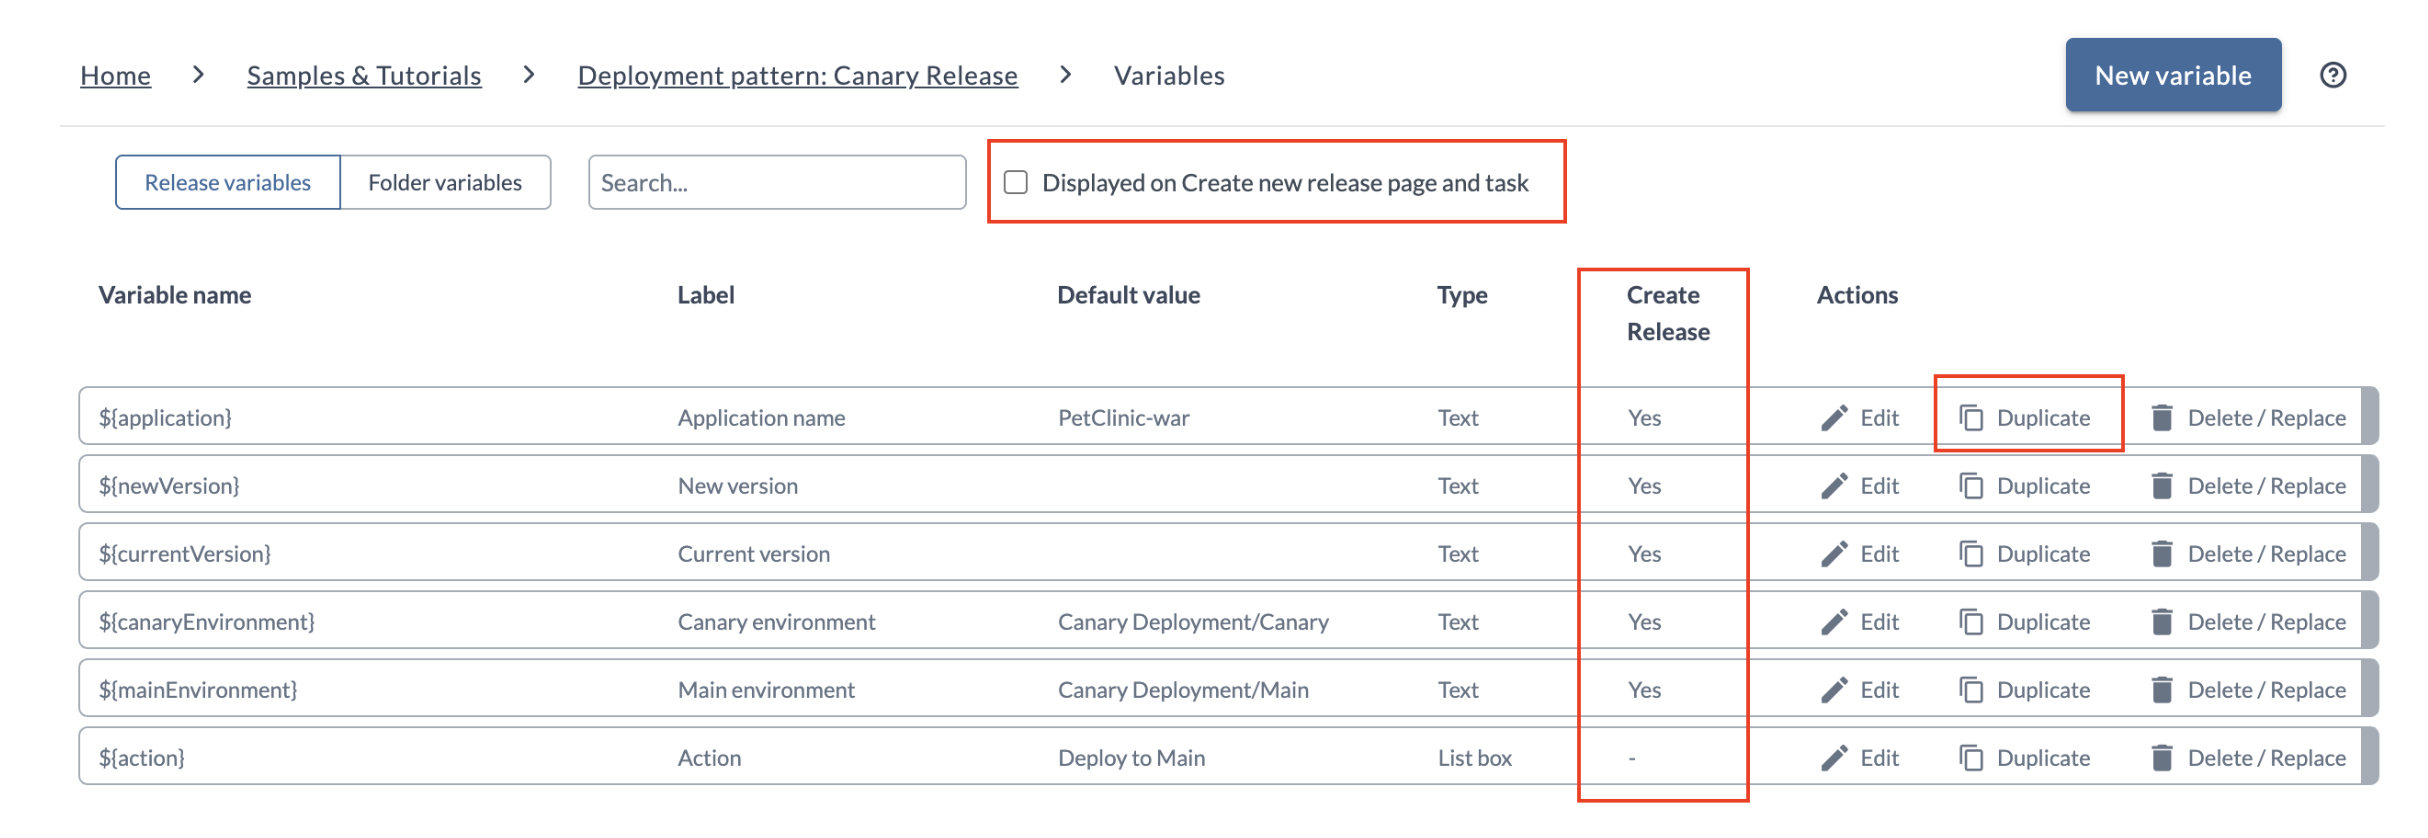Screen dimensions: 2428x838
Task: Click the Label column header
Action: tap(706, 295)
